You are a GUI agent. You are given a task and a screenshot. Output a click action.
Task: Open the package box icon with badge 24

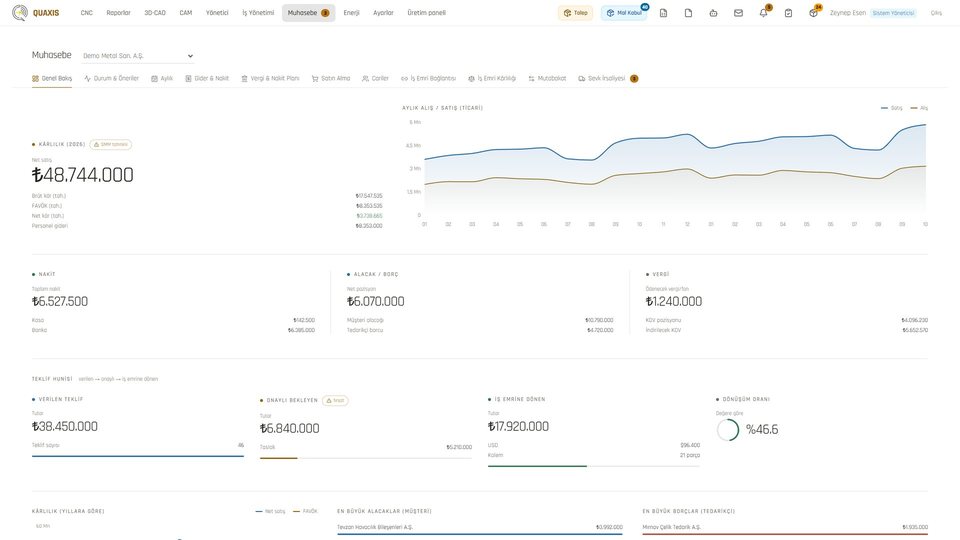(x=813, y=13)
